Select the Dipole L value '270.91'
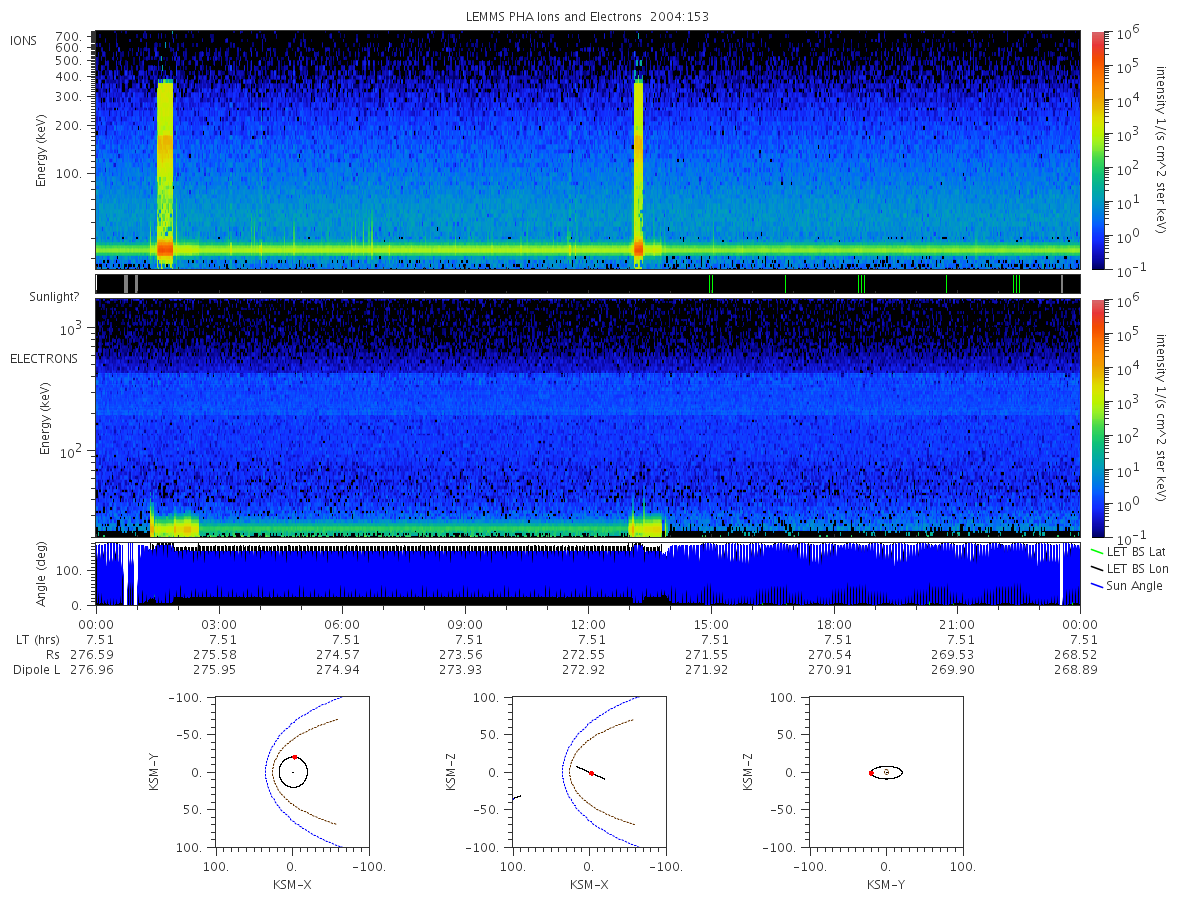Viewport: 1200px width, 900px height. (x=829, y=670)
